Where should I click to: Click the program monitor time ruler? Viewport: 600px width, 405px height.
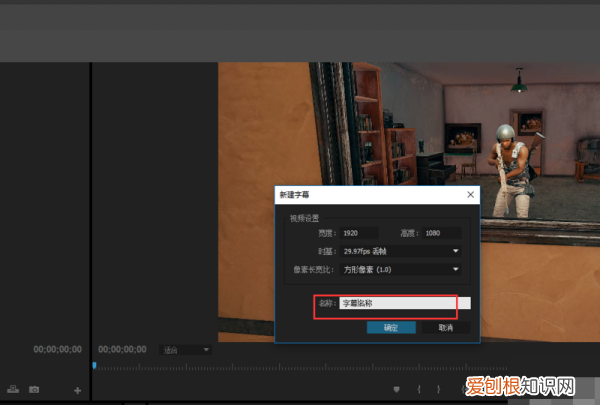pos(300,367)
